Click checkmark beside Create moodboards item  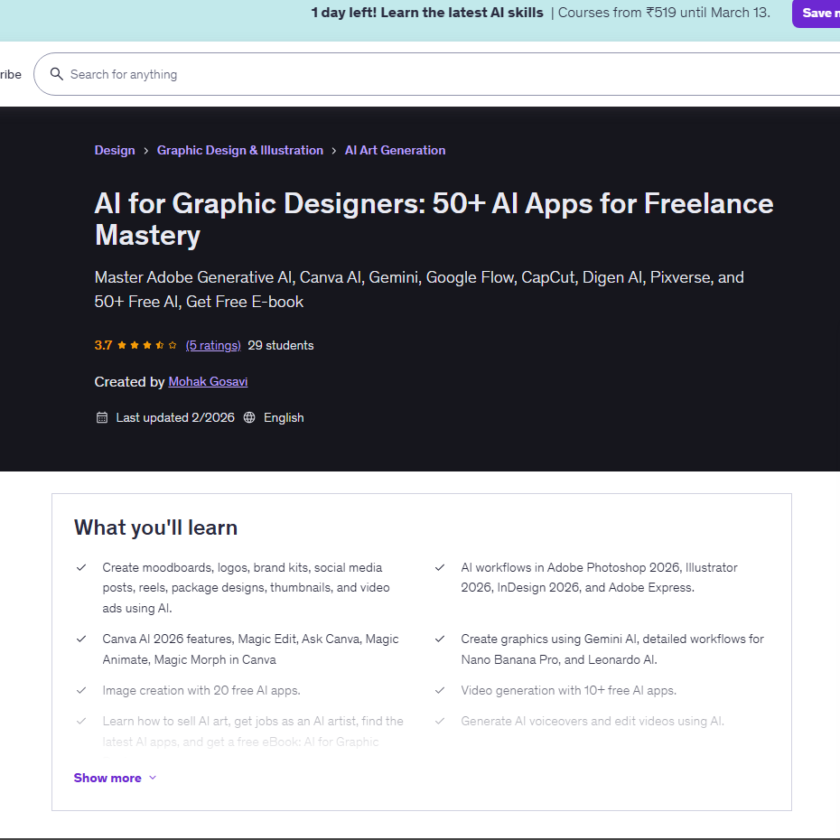point(81,568)
